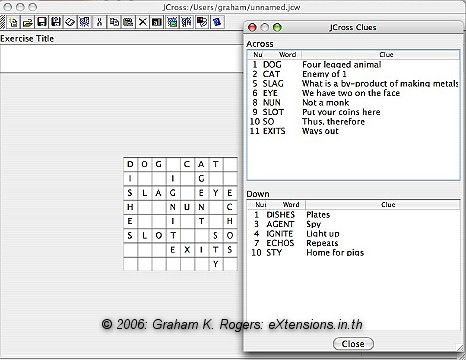Click the Delete X toolbar icon
The height and width of the screenshot is (360, 466).
[142, 22]
